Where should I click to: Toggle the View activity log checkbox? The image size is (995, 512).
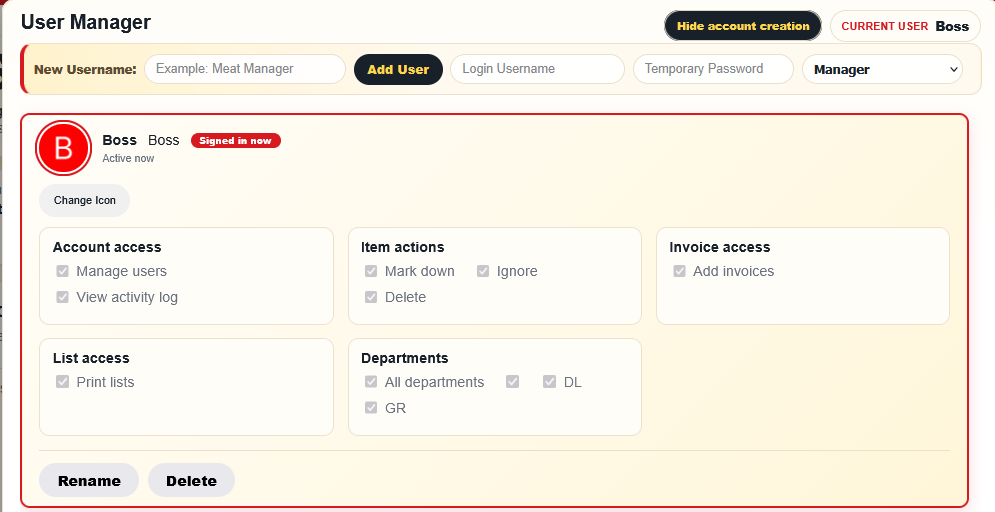point(62,297)
